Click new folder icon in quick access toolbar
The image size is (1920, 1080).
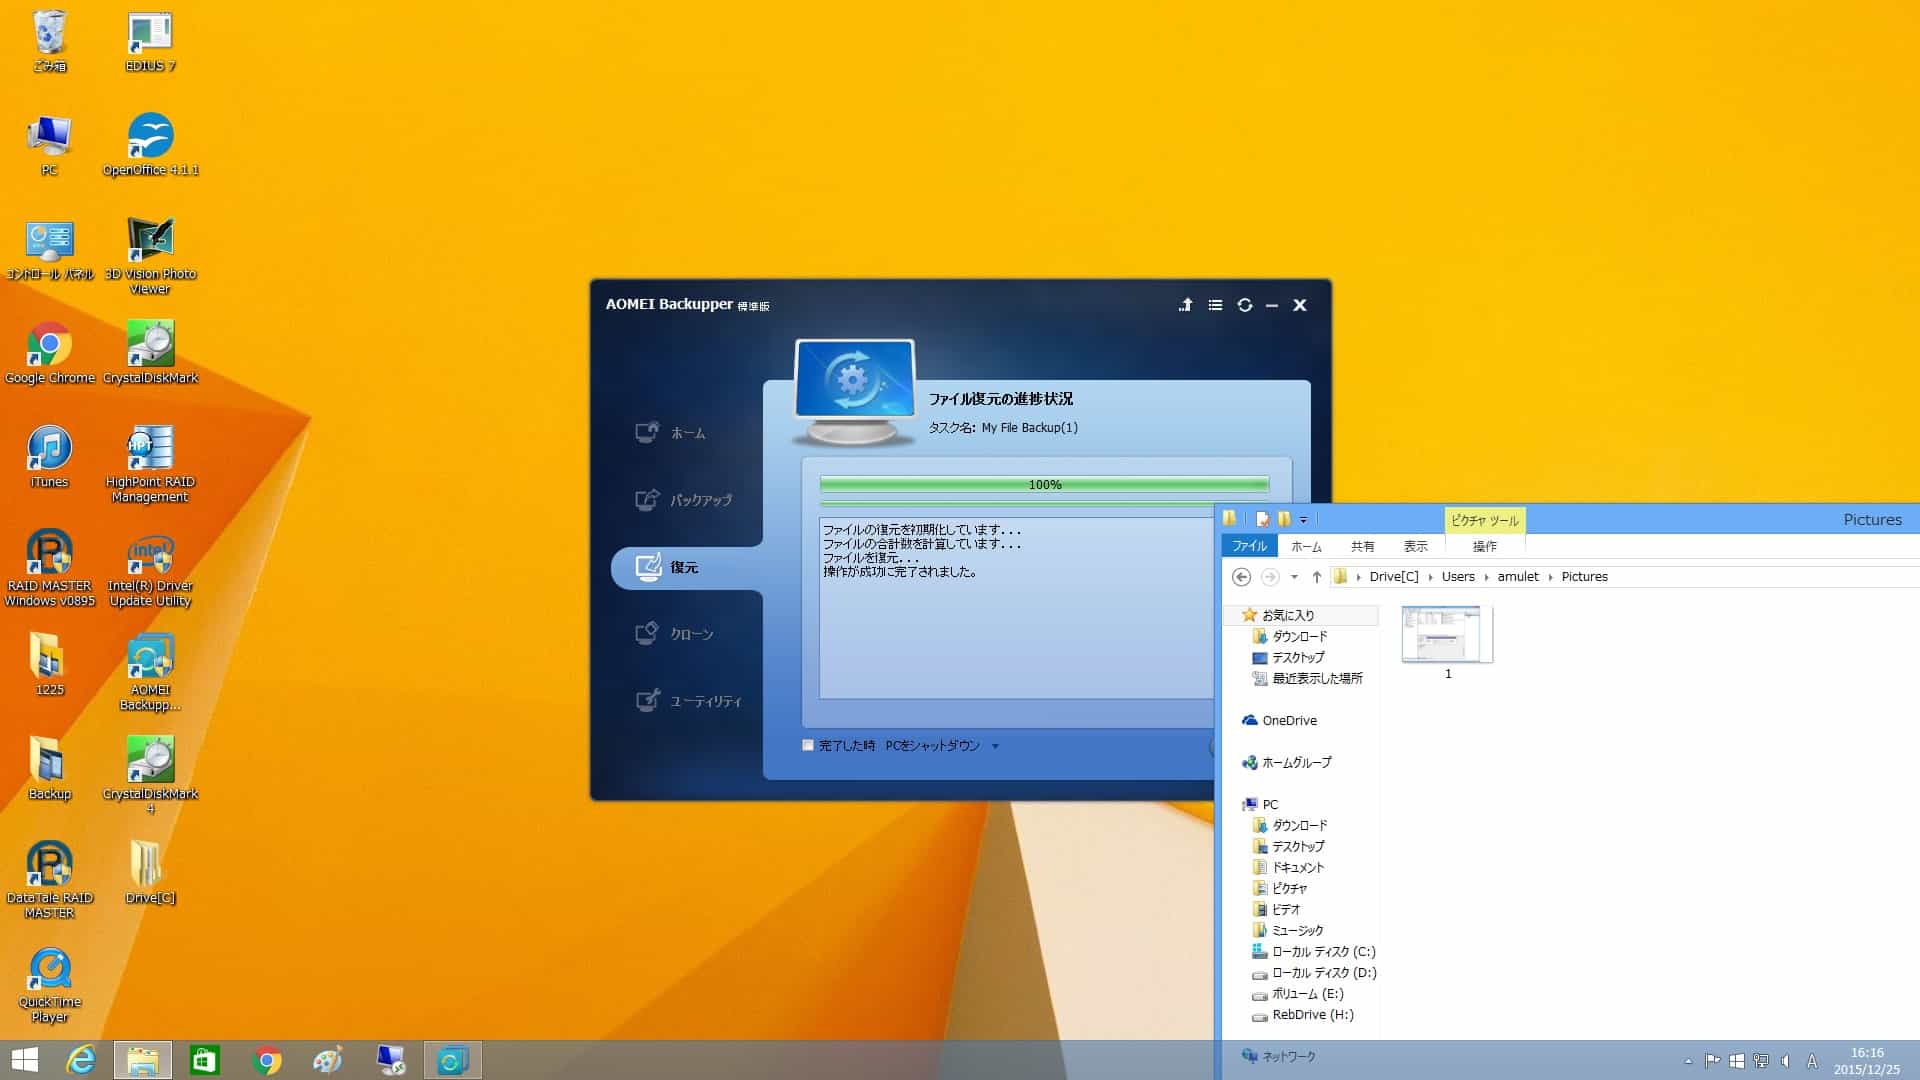(x=1284, y=519)
